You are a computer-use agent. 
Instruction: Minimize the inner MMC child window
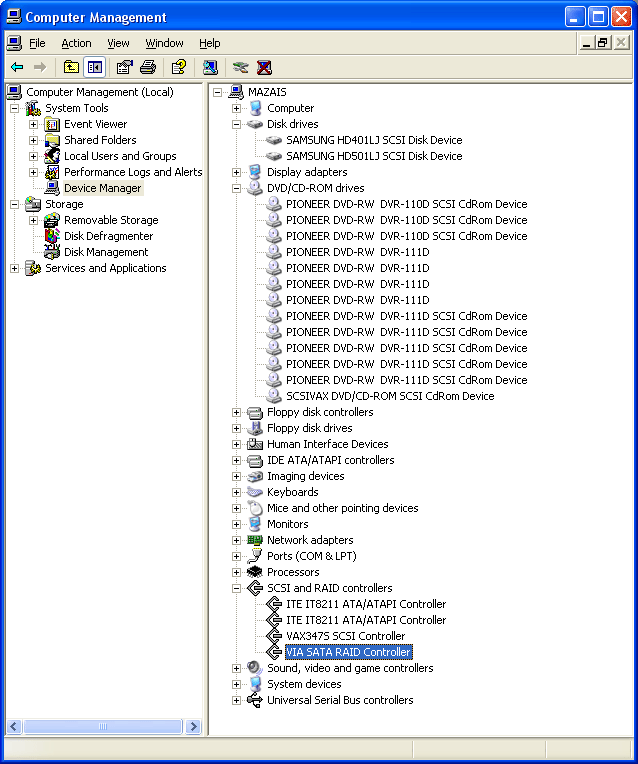coord(587,43)
